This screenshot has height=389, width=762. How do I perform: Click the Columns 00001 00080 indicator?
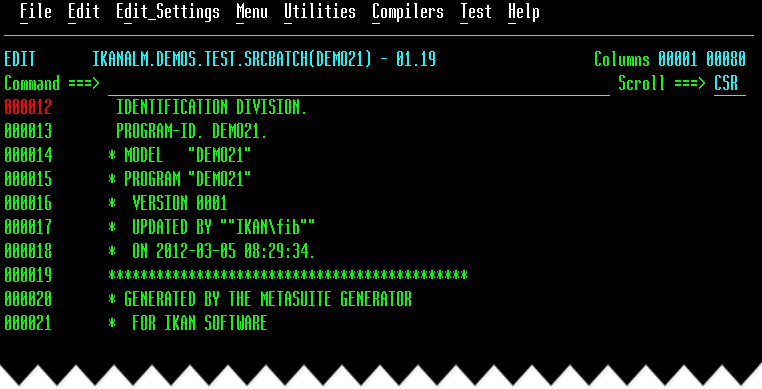(670, 59)
